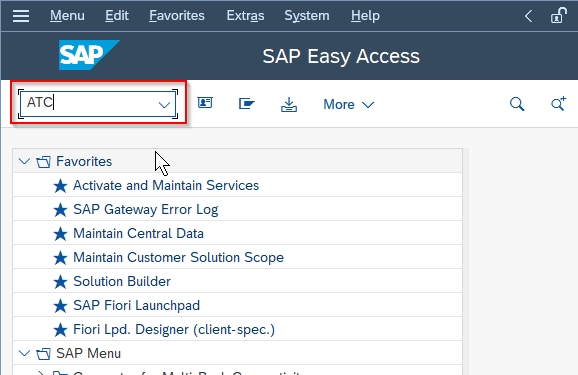This screenshot has height=375, width=578.
Task: Click the SAP logo
Action: point(89,55)
